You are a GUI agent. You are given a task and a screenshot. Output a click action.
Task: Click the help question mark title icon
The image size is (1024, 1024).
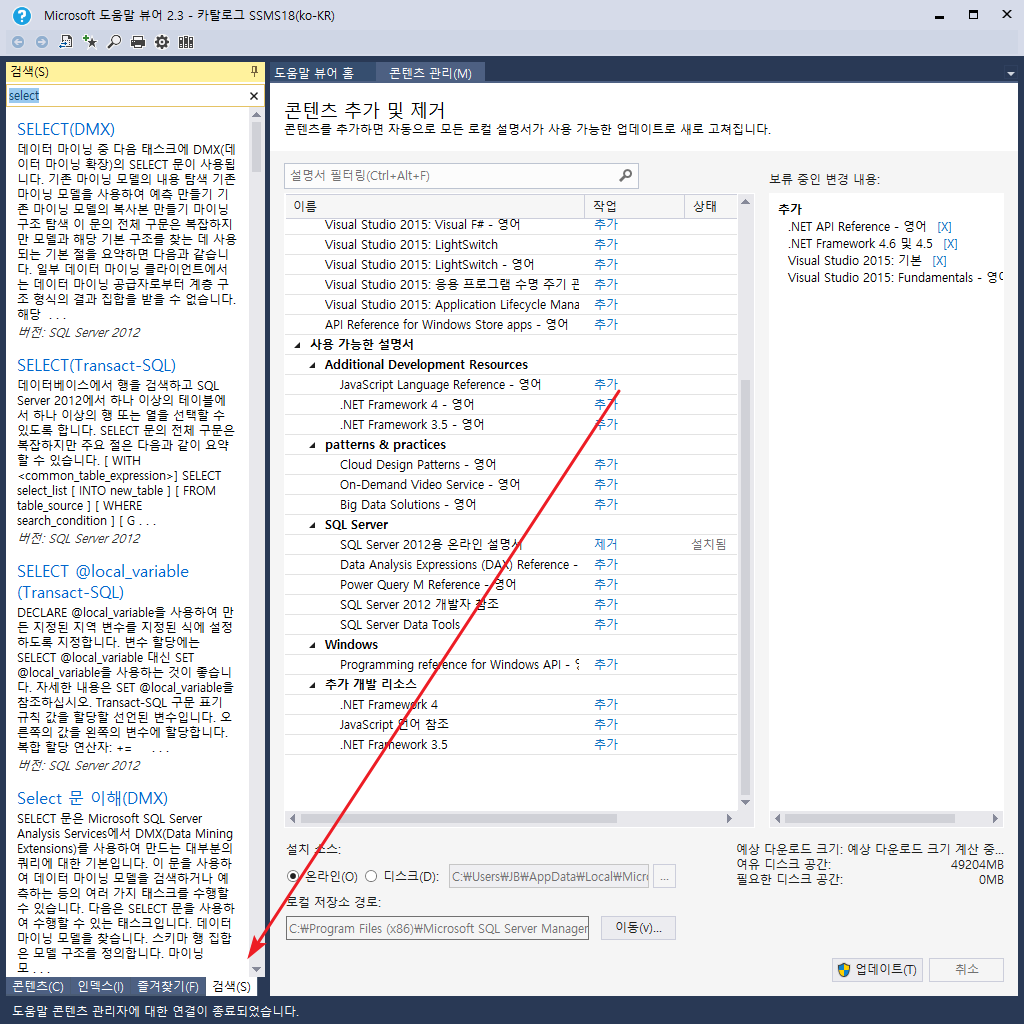[x=22, y=16]
